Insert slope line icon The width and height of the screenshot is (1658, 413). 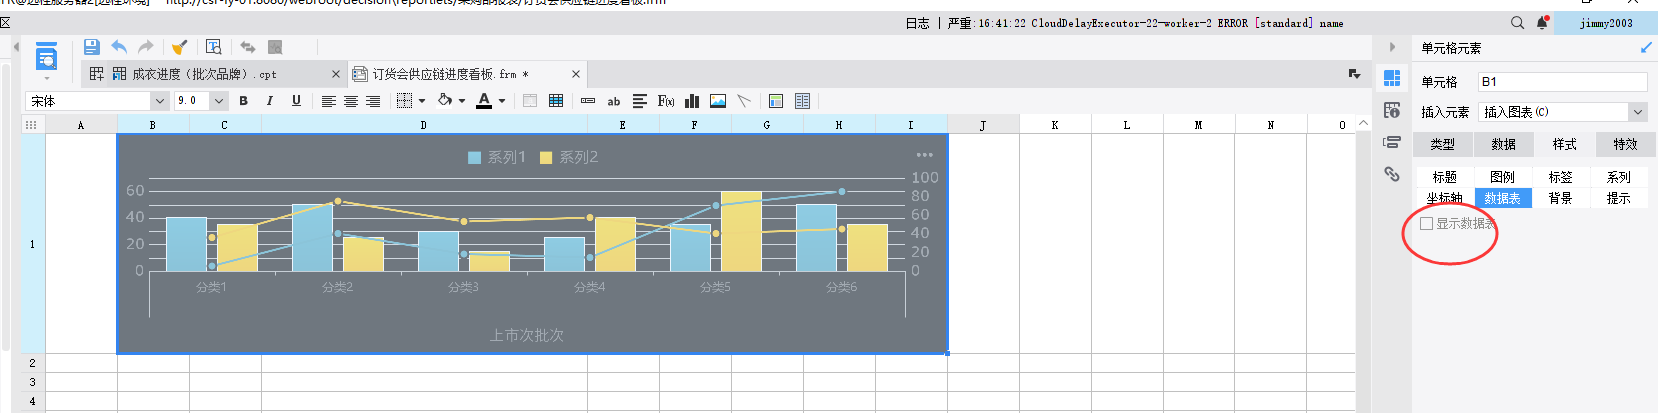click(x=744, y=101)
